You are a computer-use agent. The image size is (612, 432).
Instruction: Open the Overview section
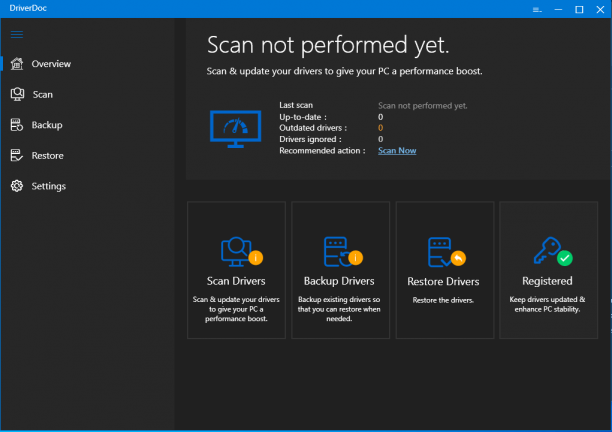51,64
